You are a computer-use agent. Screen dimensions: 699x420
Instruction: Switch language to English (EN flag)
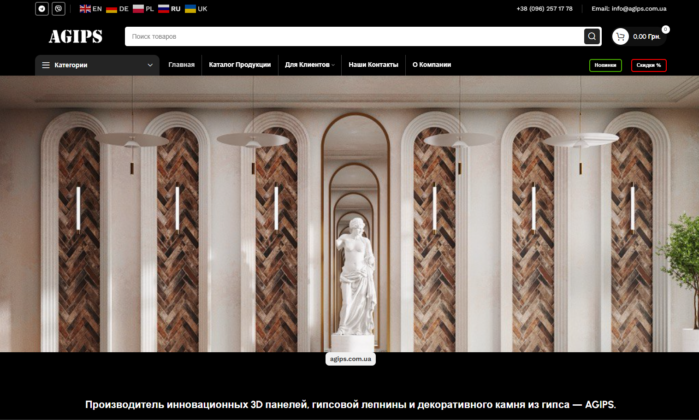[91, 9]
